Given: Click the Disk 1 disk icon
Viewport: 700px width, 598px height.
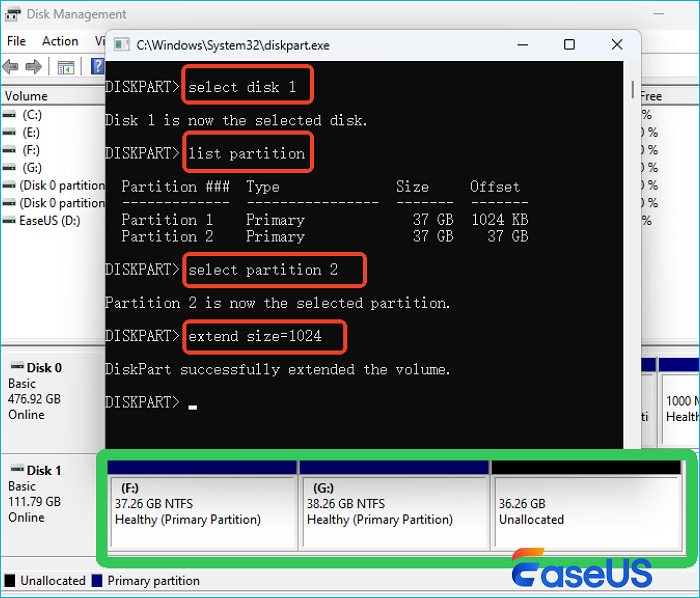Looking at the screenshot, I should point(17,469).
